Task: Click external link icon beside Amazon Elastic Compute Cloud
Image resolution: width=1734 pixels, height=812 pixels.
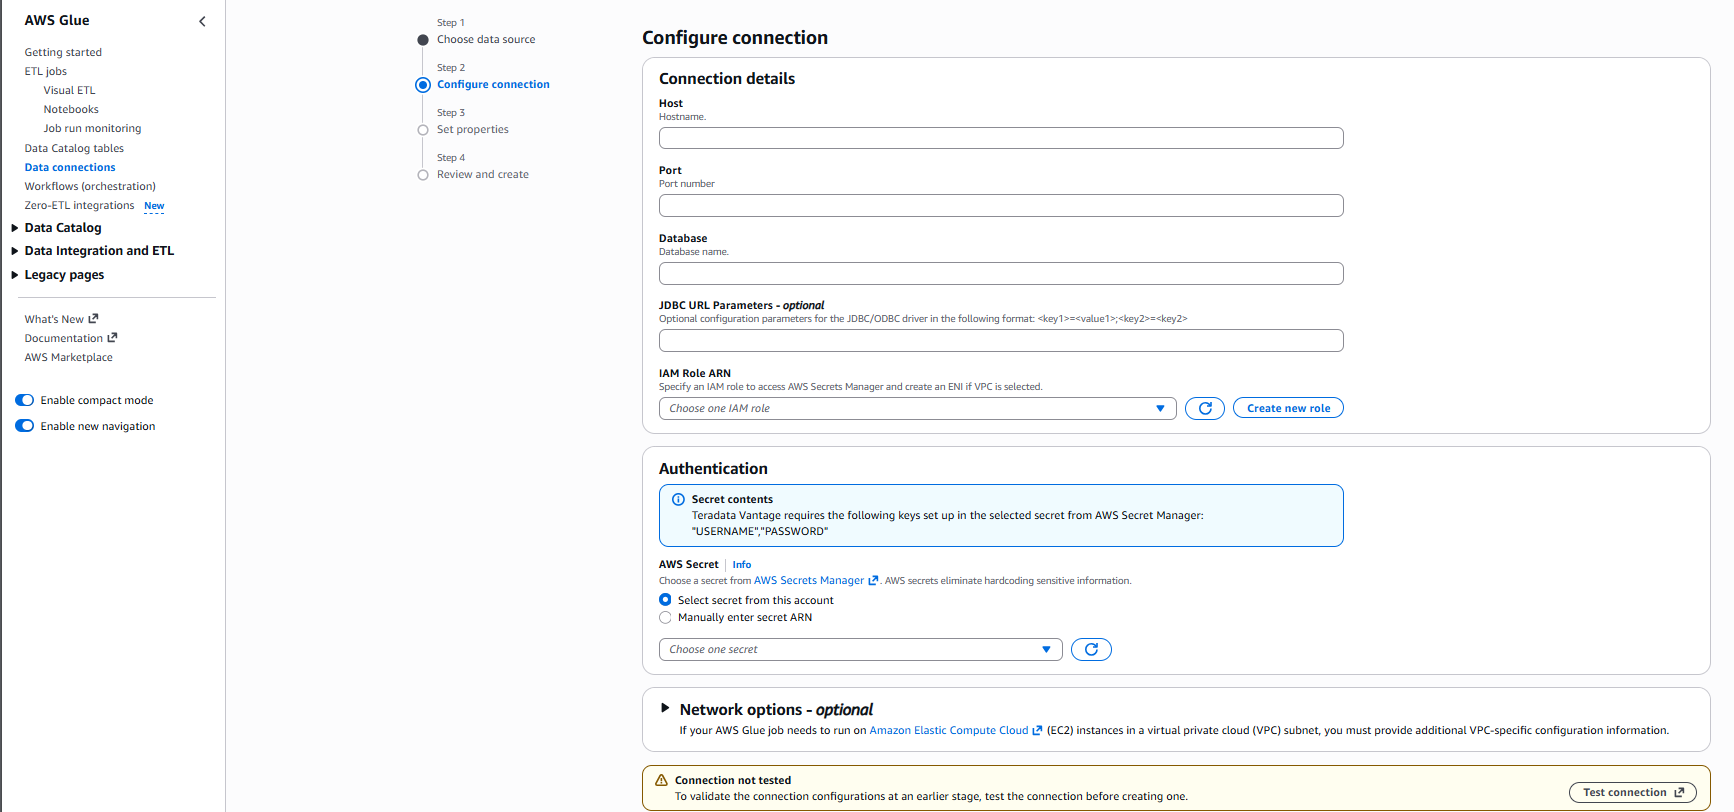Action: pyautogui.click(x=1037, y=730)
